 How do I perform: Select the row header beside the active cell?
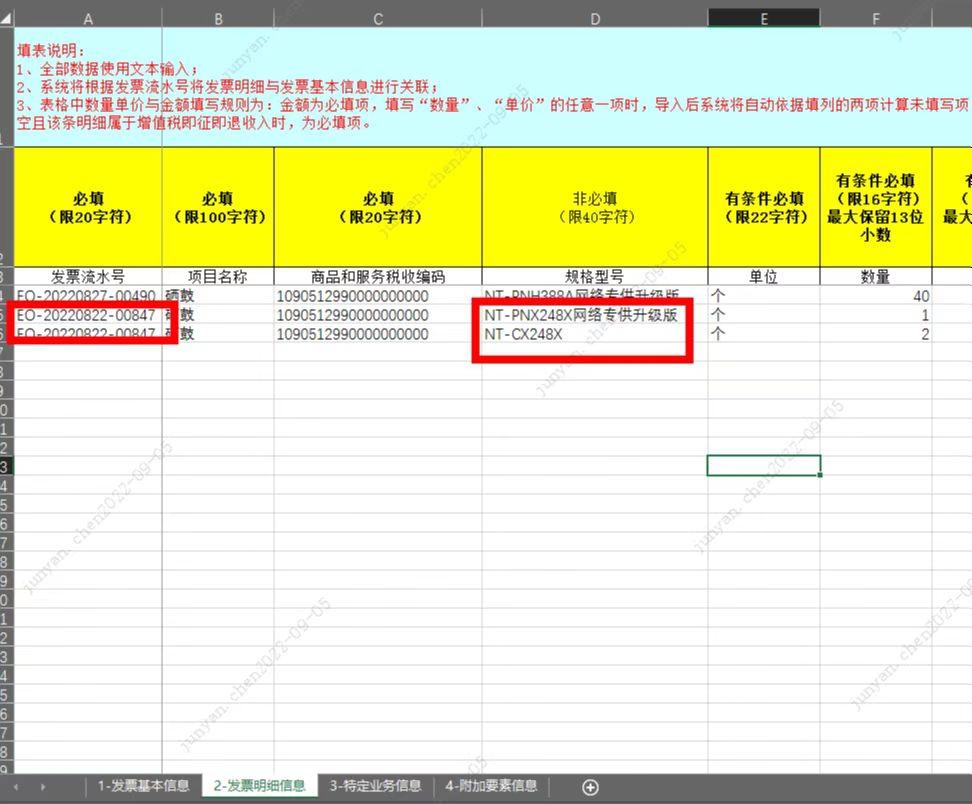point(8,465)
